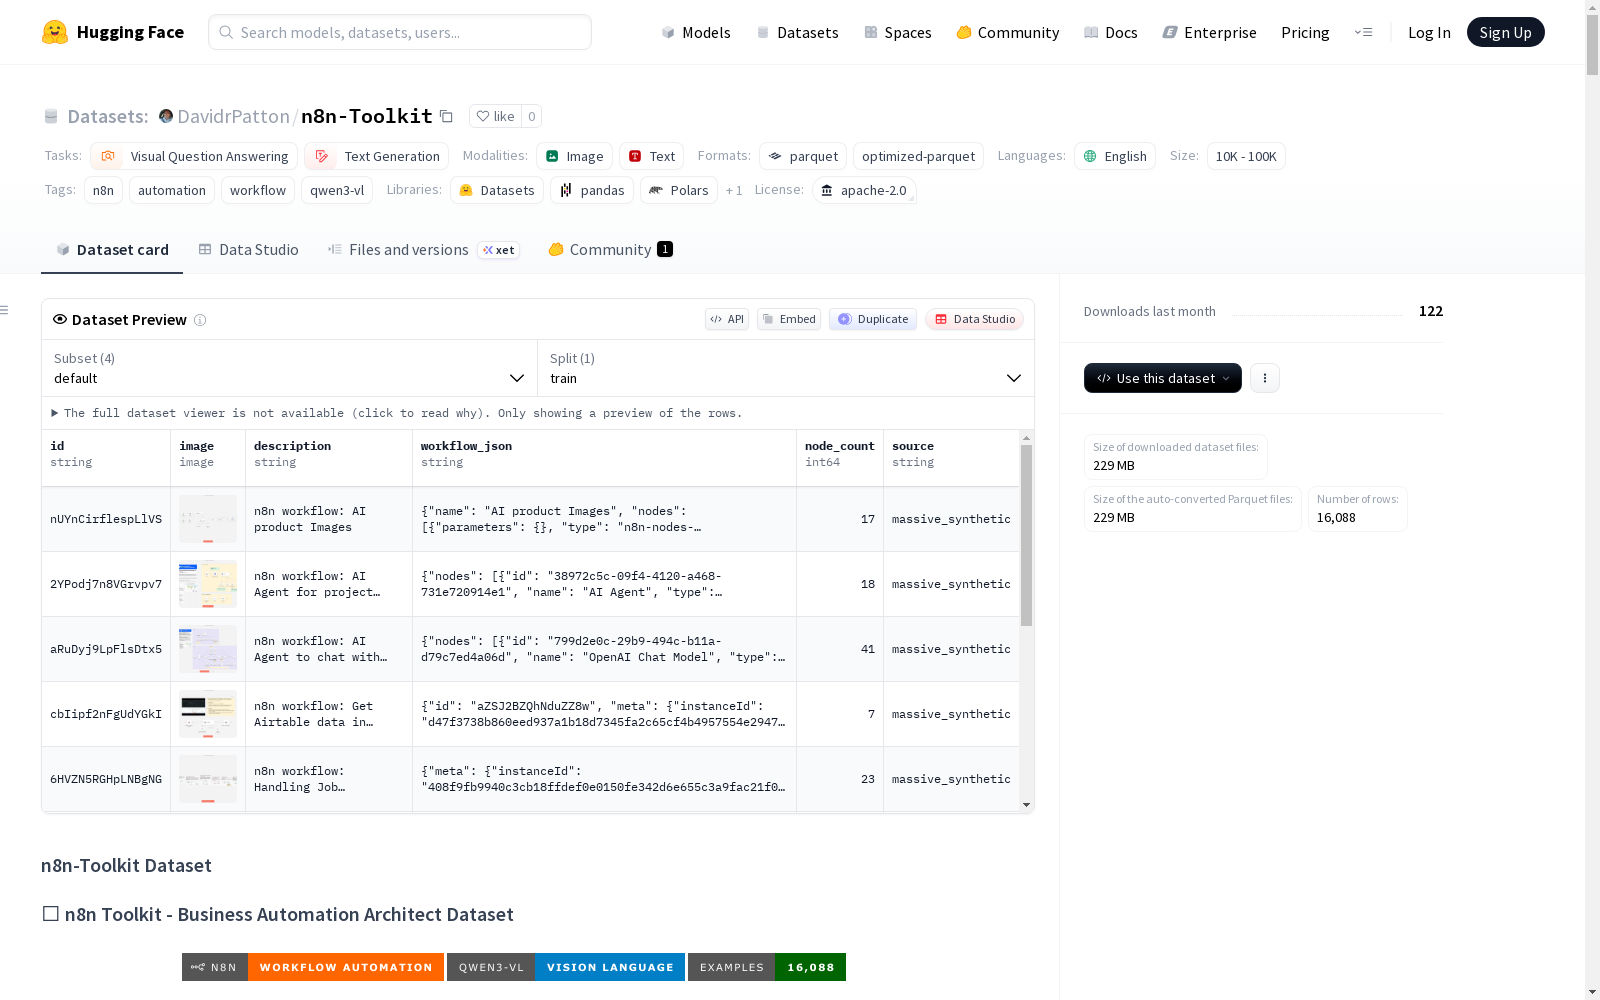Click the API button in Dataset Preview
The width and height of the screenshot is (1600, 1000).
click(727, 320)
